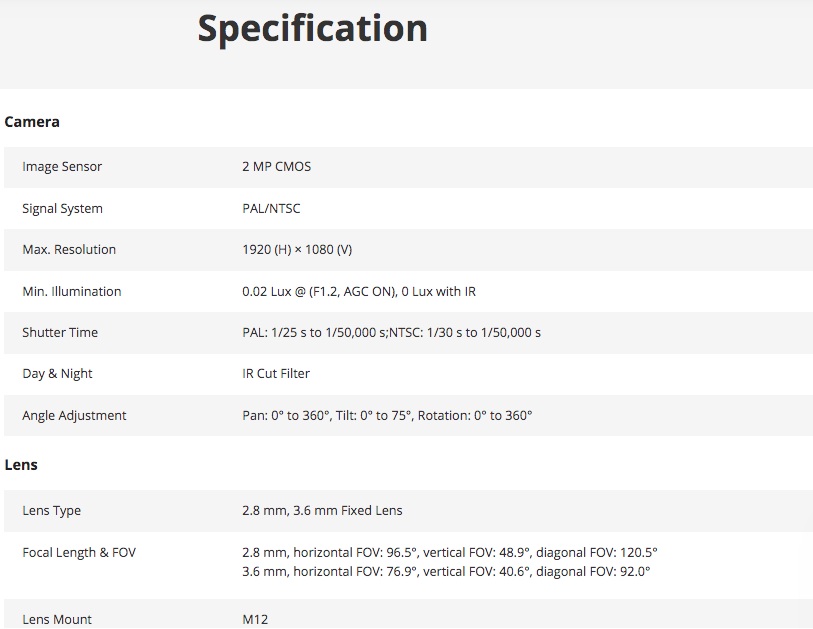Viewport: 813px width, 629px height.
Task: Click the 3.6 mm FOV value line
Action: tap(446, 571)
